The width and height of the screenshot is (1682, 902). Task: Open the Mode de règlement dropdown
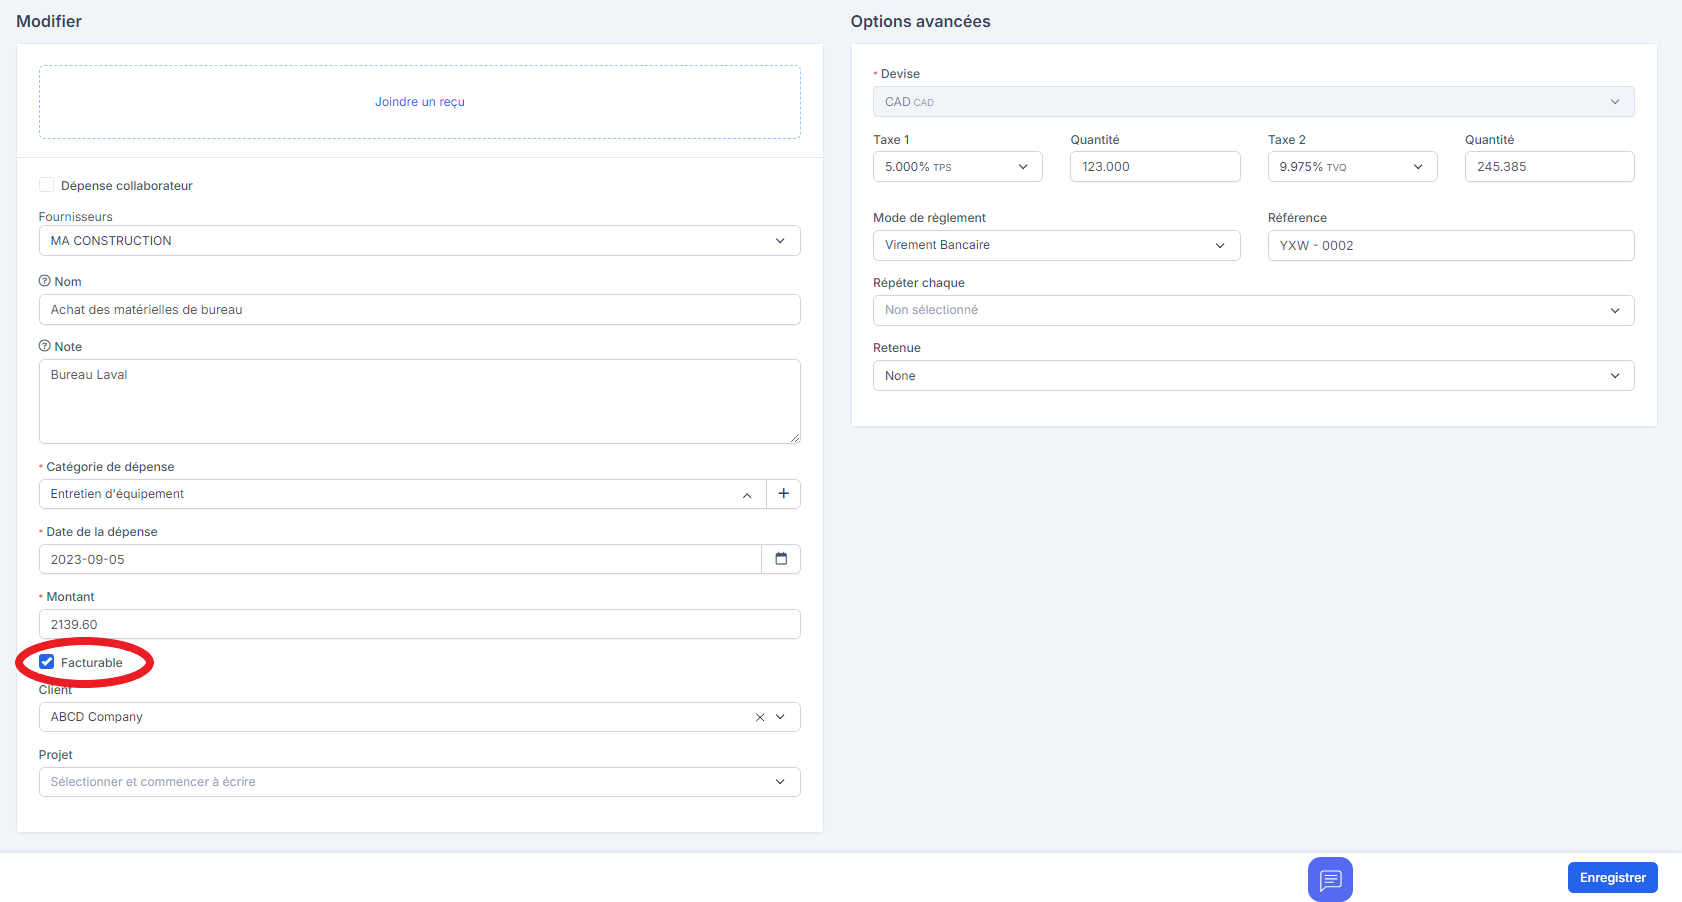click(1057, 245)
